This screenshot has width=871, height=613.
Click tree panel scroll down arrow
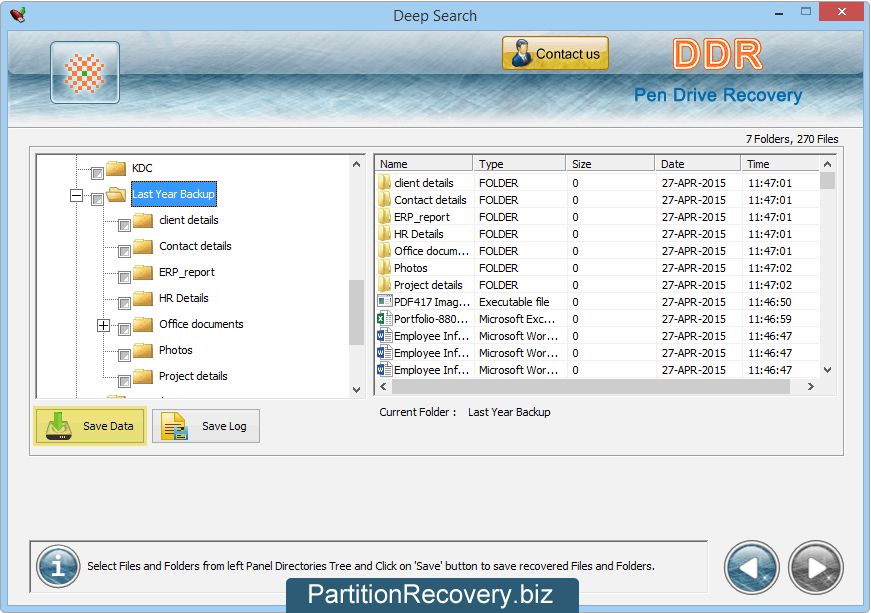[x=357, y=389]
